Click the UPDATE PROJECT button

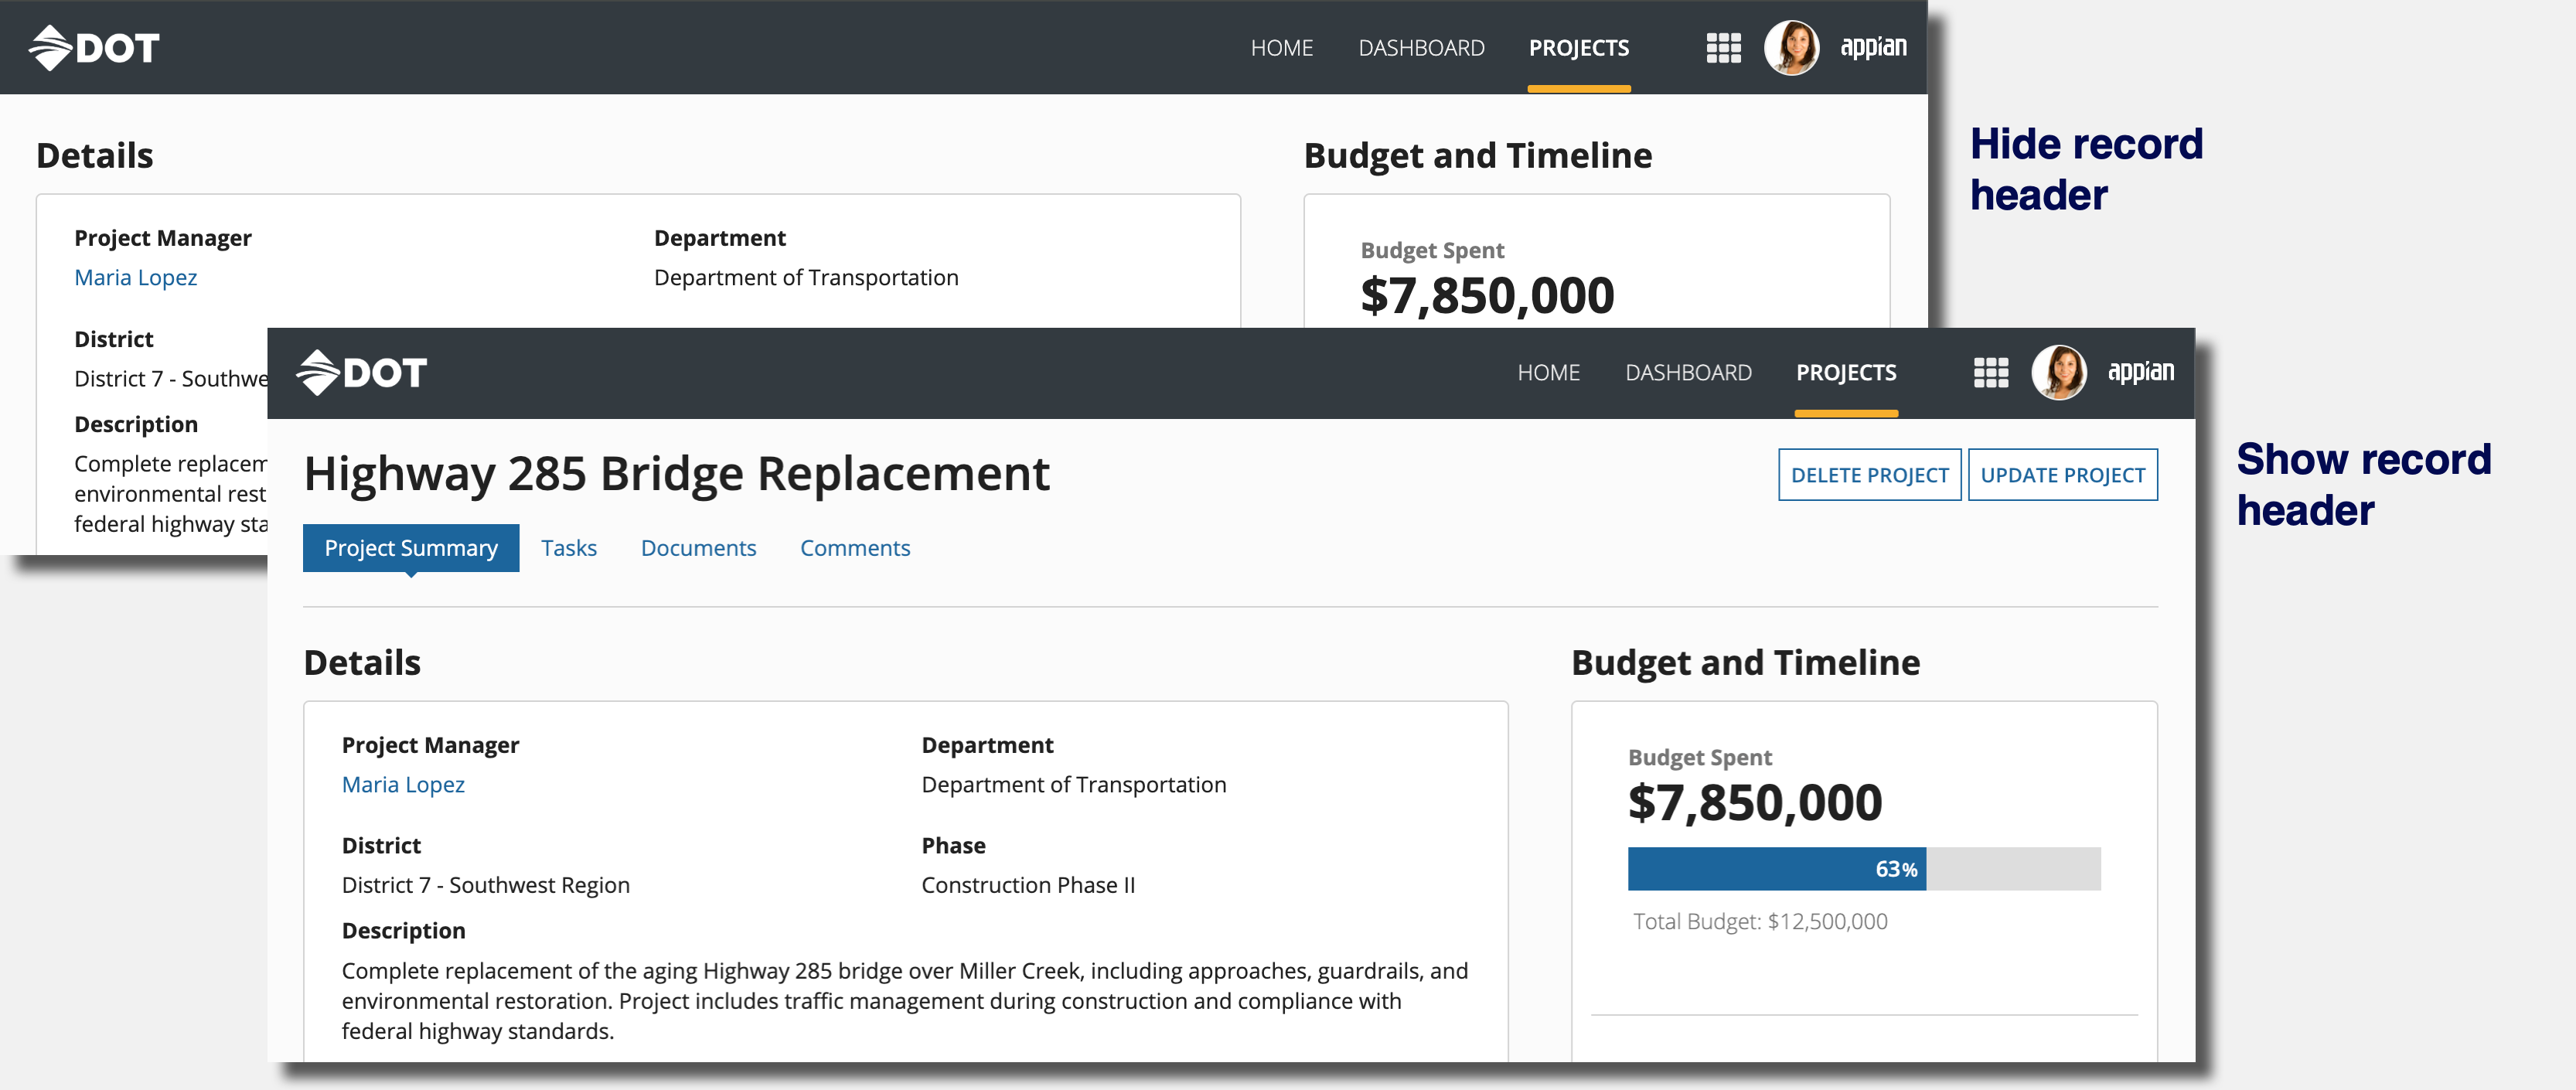tap(2062, 475)
